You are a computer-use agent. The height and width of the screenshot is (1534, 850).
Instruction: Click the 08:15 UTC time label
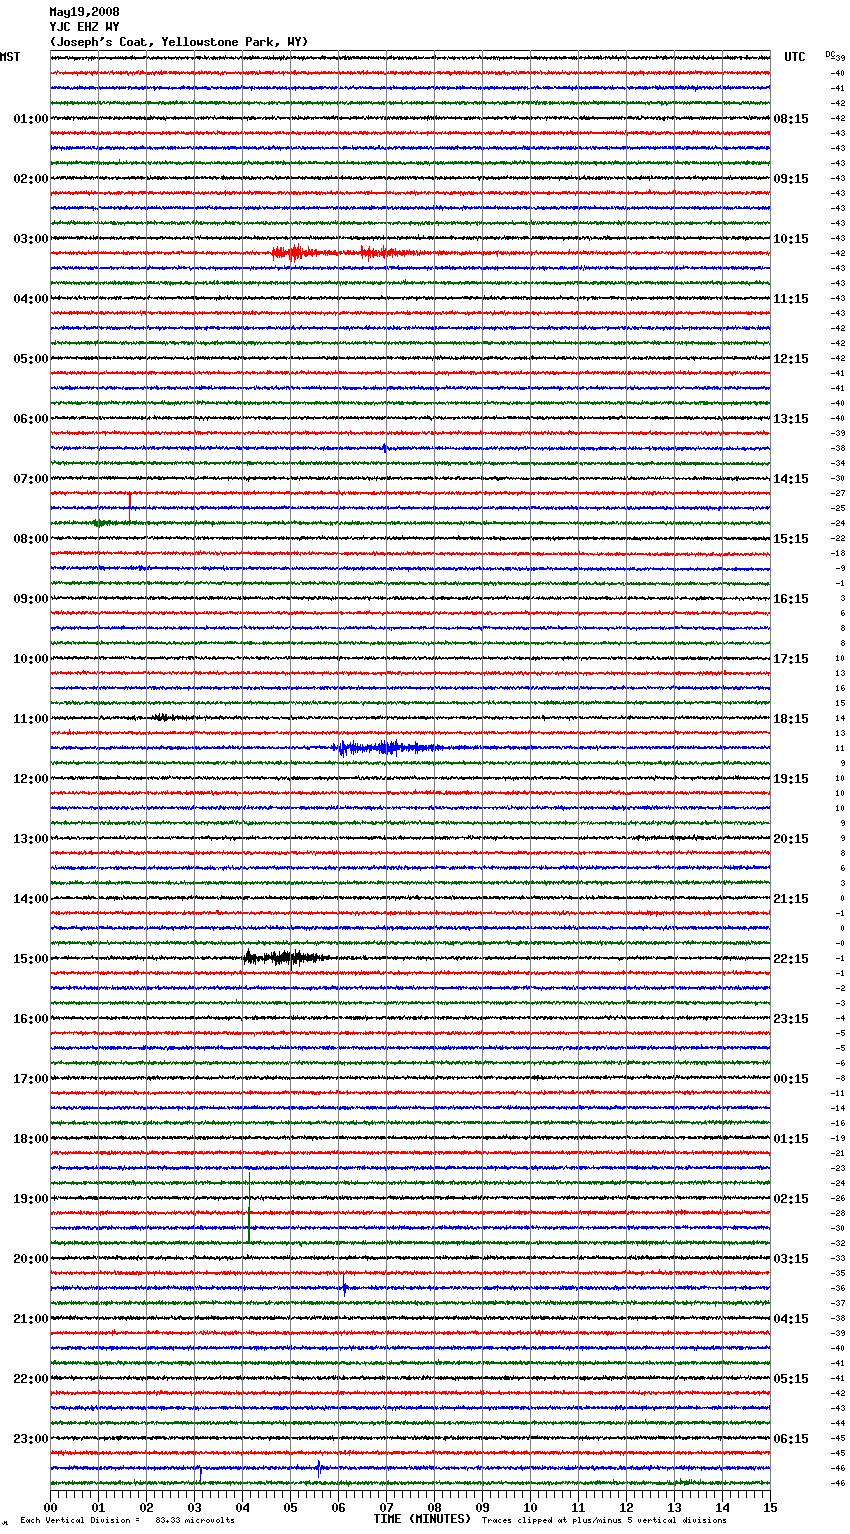791,119
